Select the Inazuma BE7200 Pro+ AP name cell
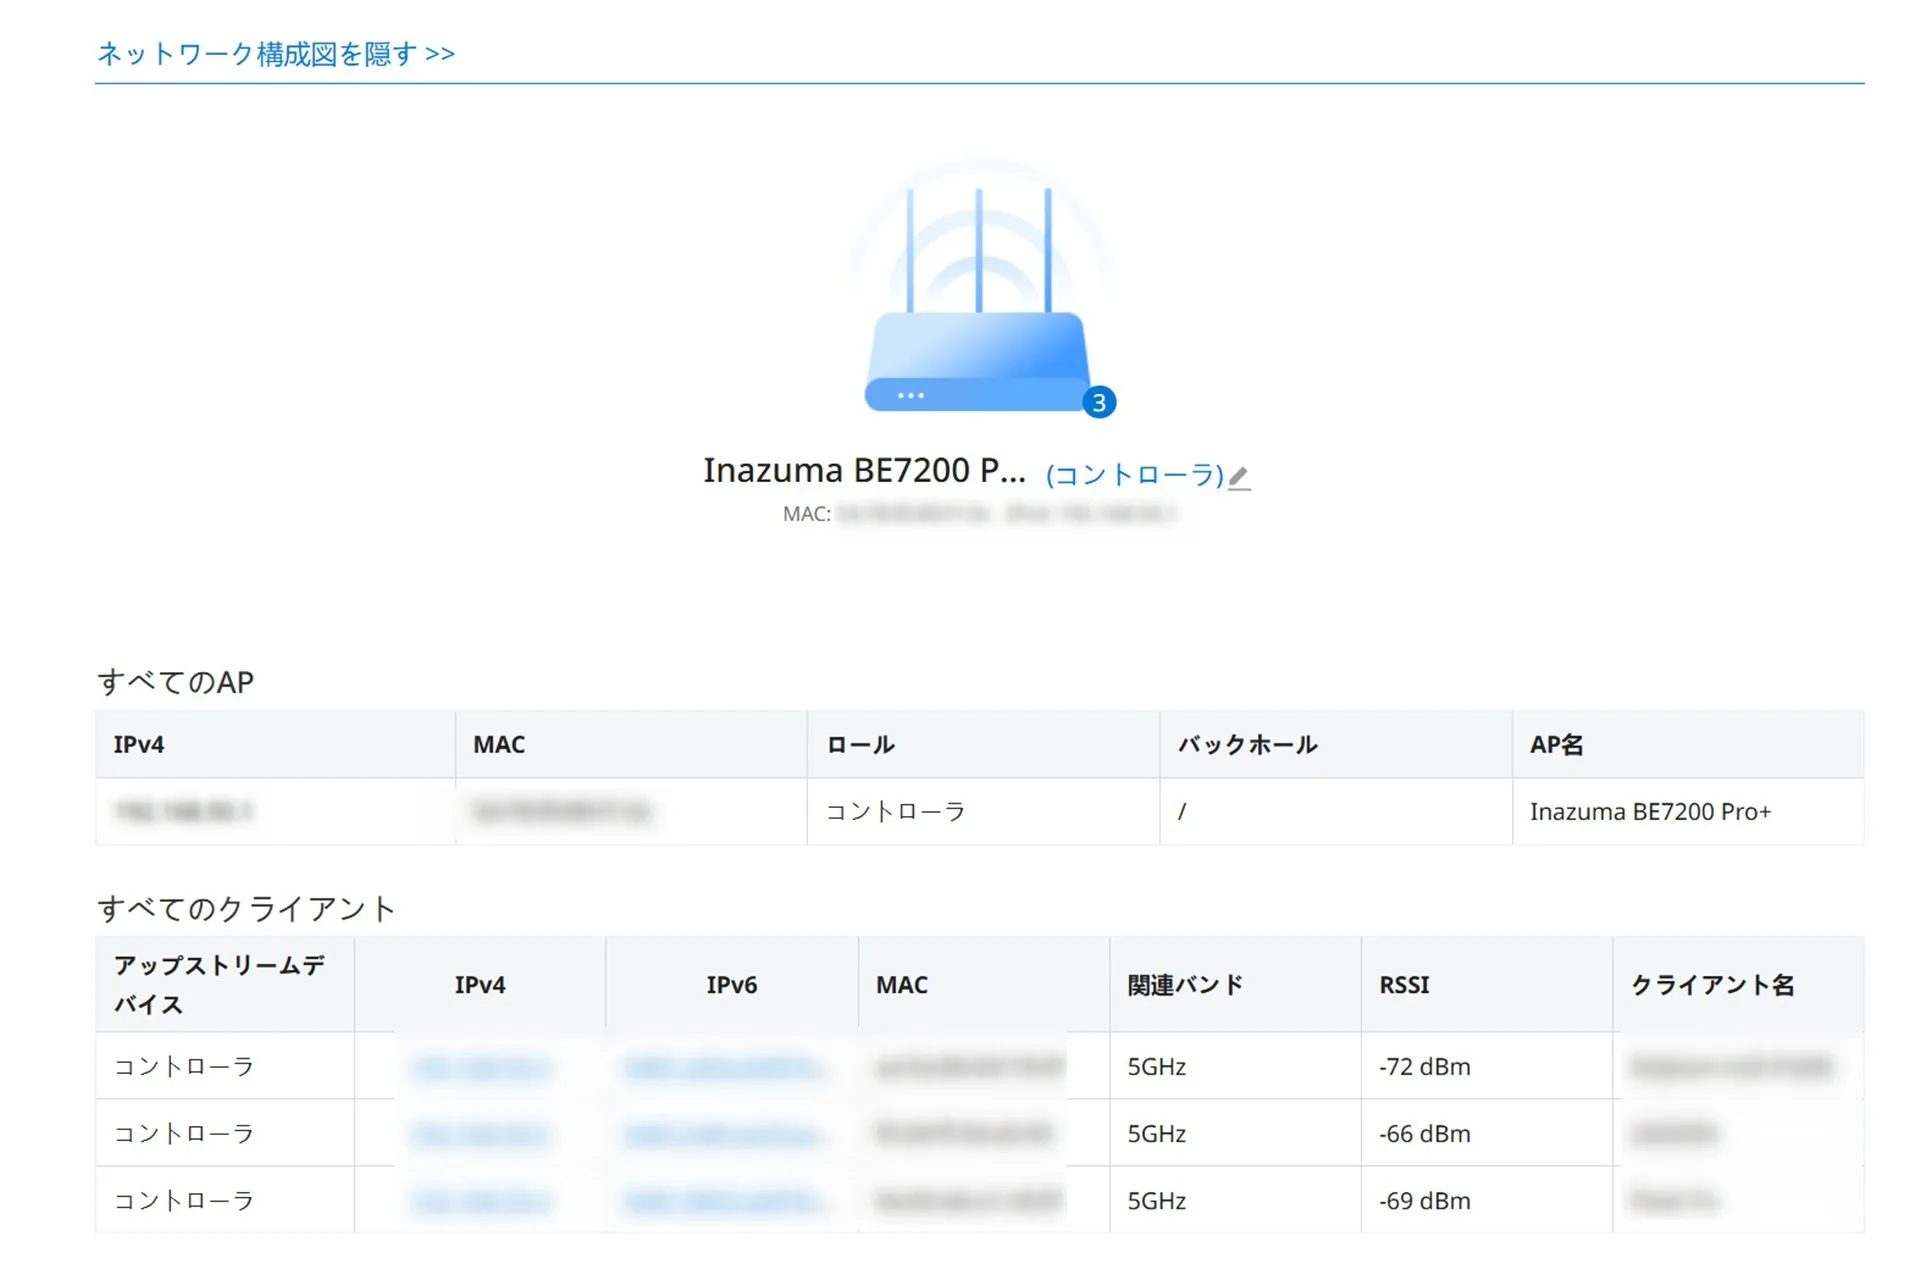The image size is (1920, 1263). point(1650,812)
